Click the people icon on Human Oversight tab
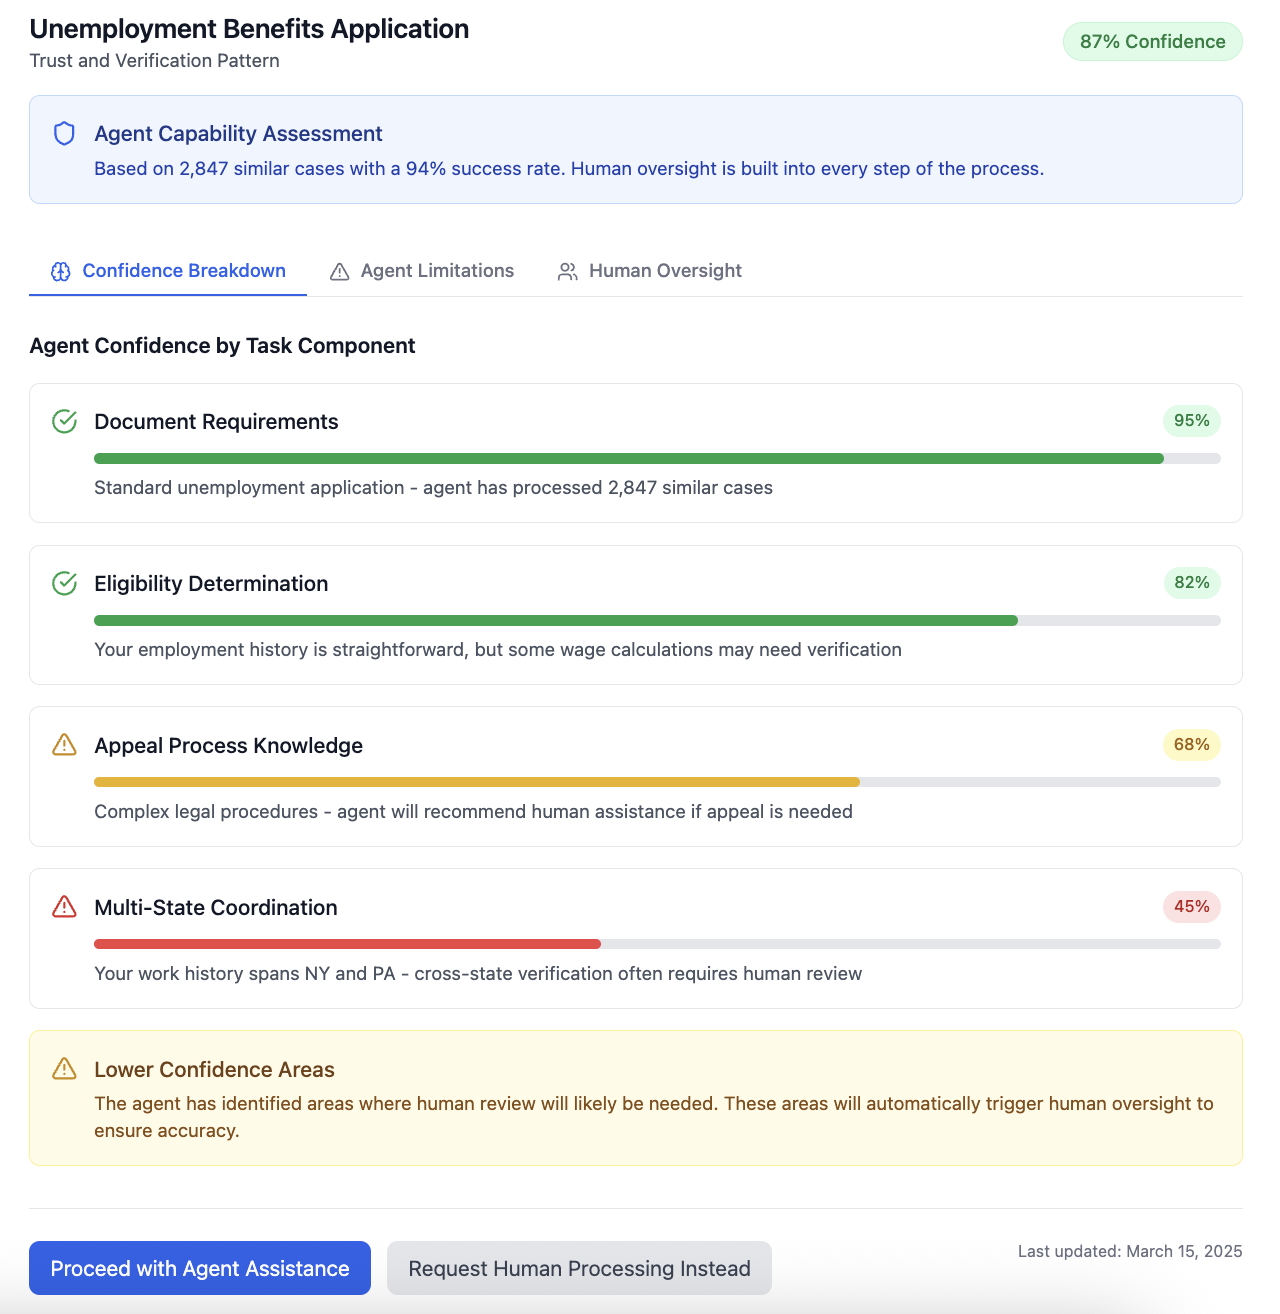 tap(567, 270)
